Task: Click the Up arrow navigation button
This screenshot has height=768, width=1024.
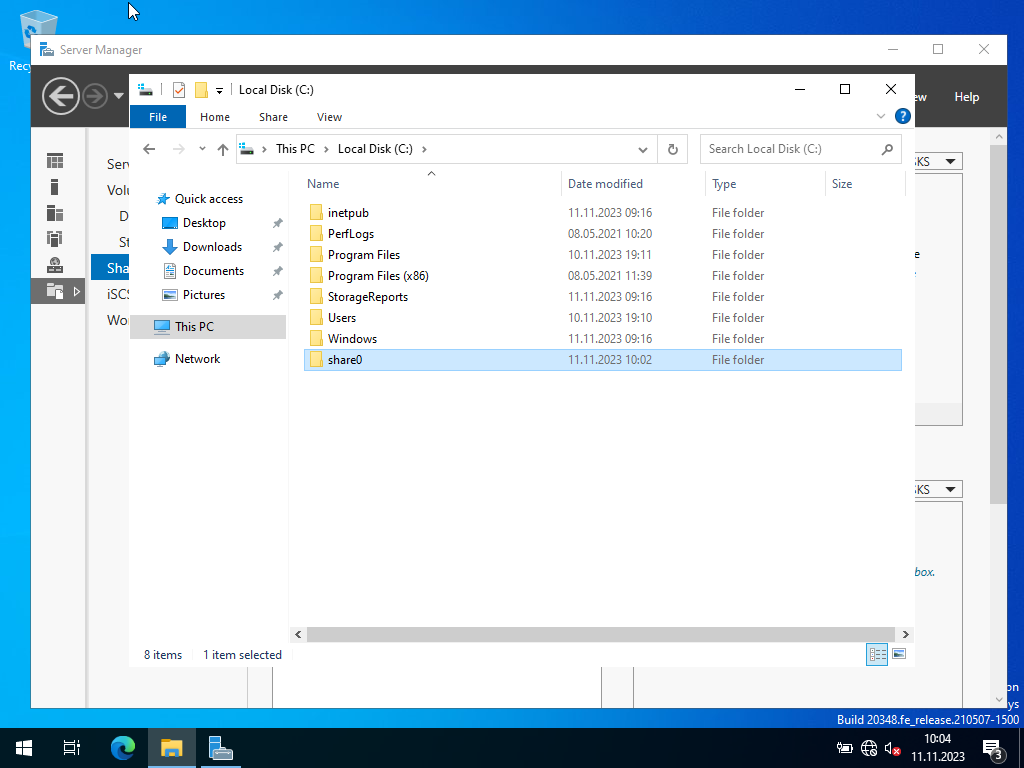Action: point(223,149)
